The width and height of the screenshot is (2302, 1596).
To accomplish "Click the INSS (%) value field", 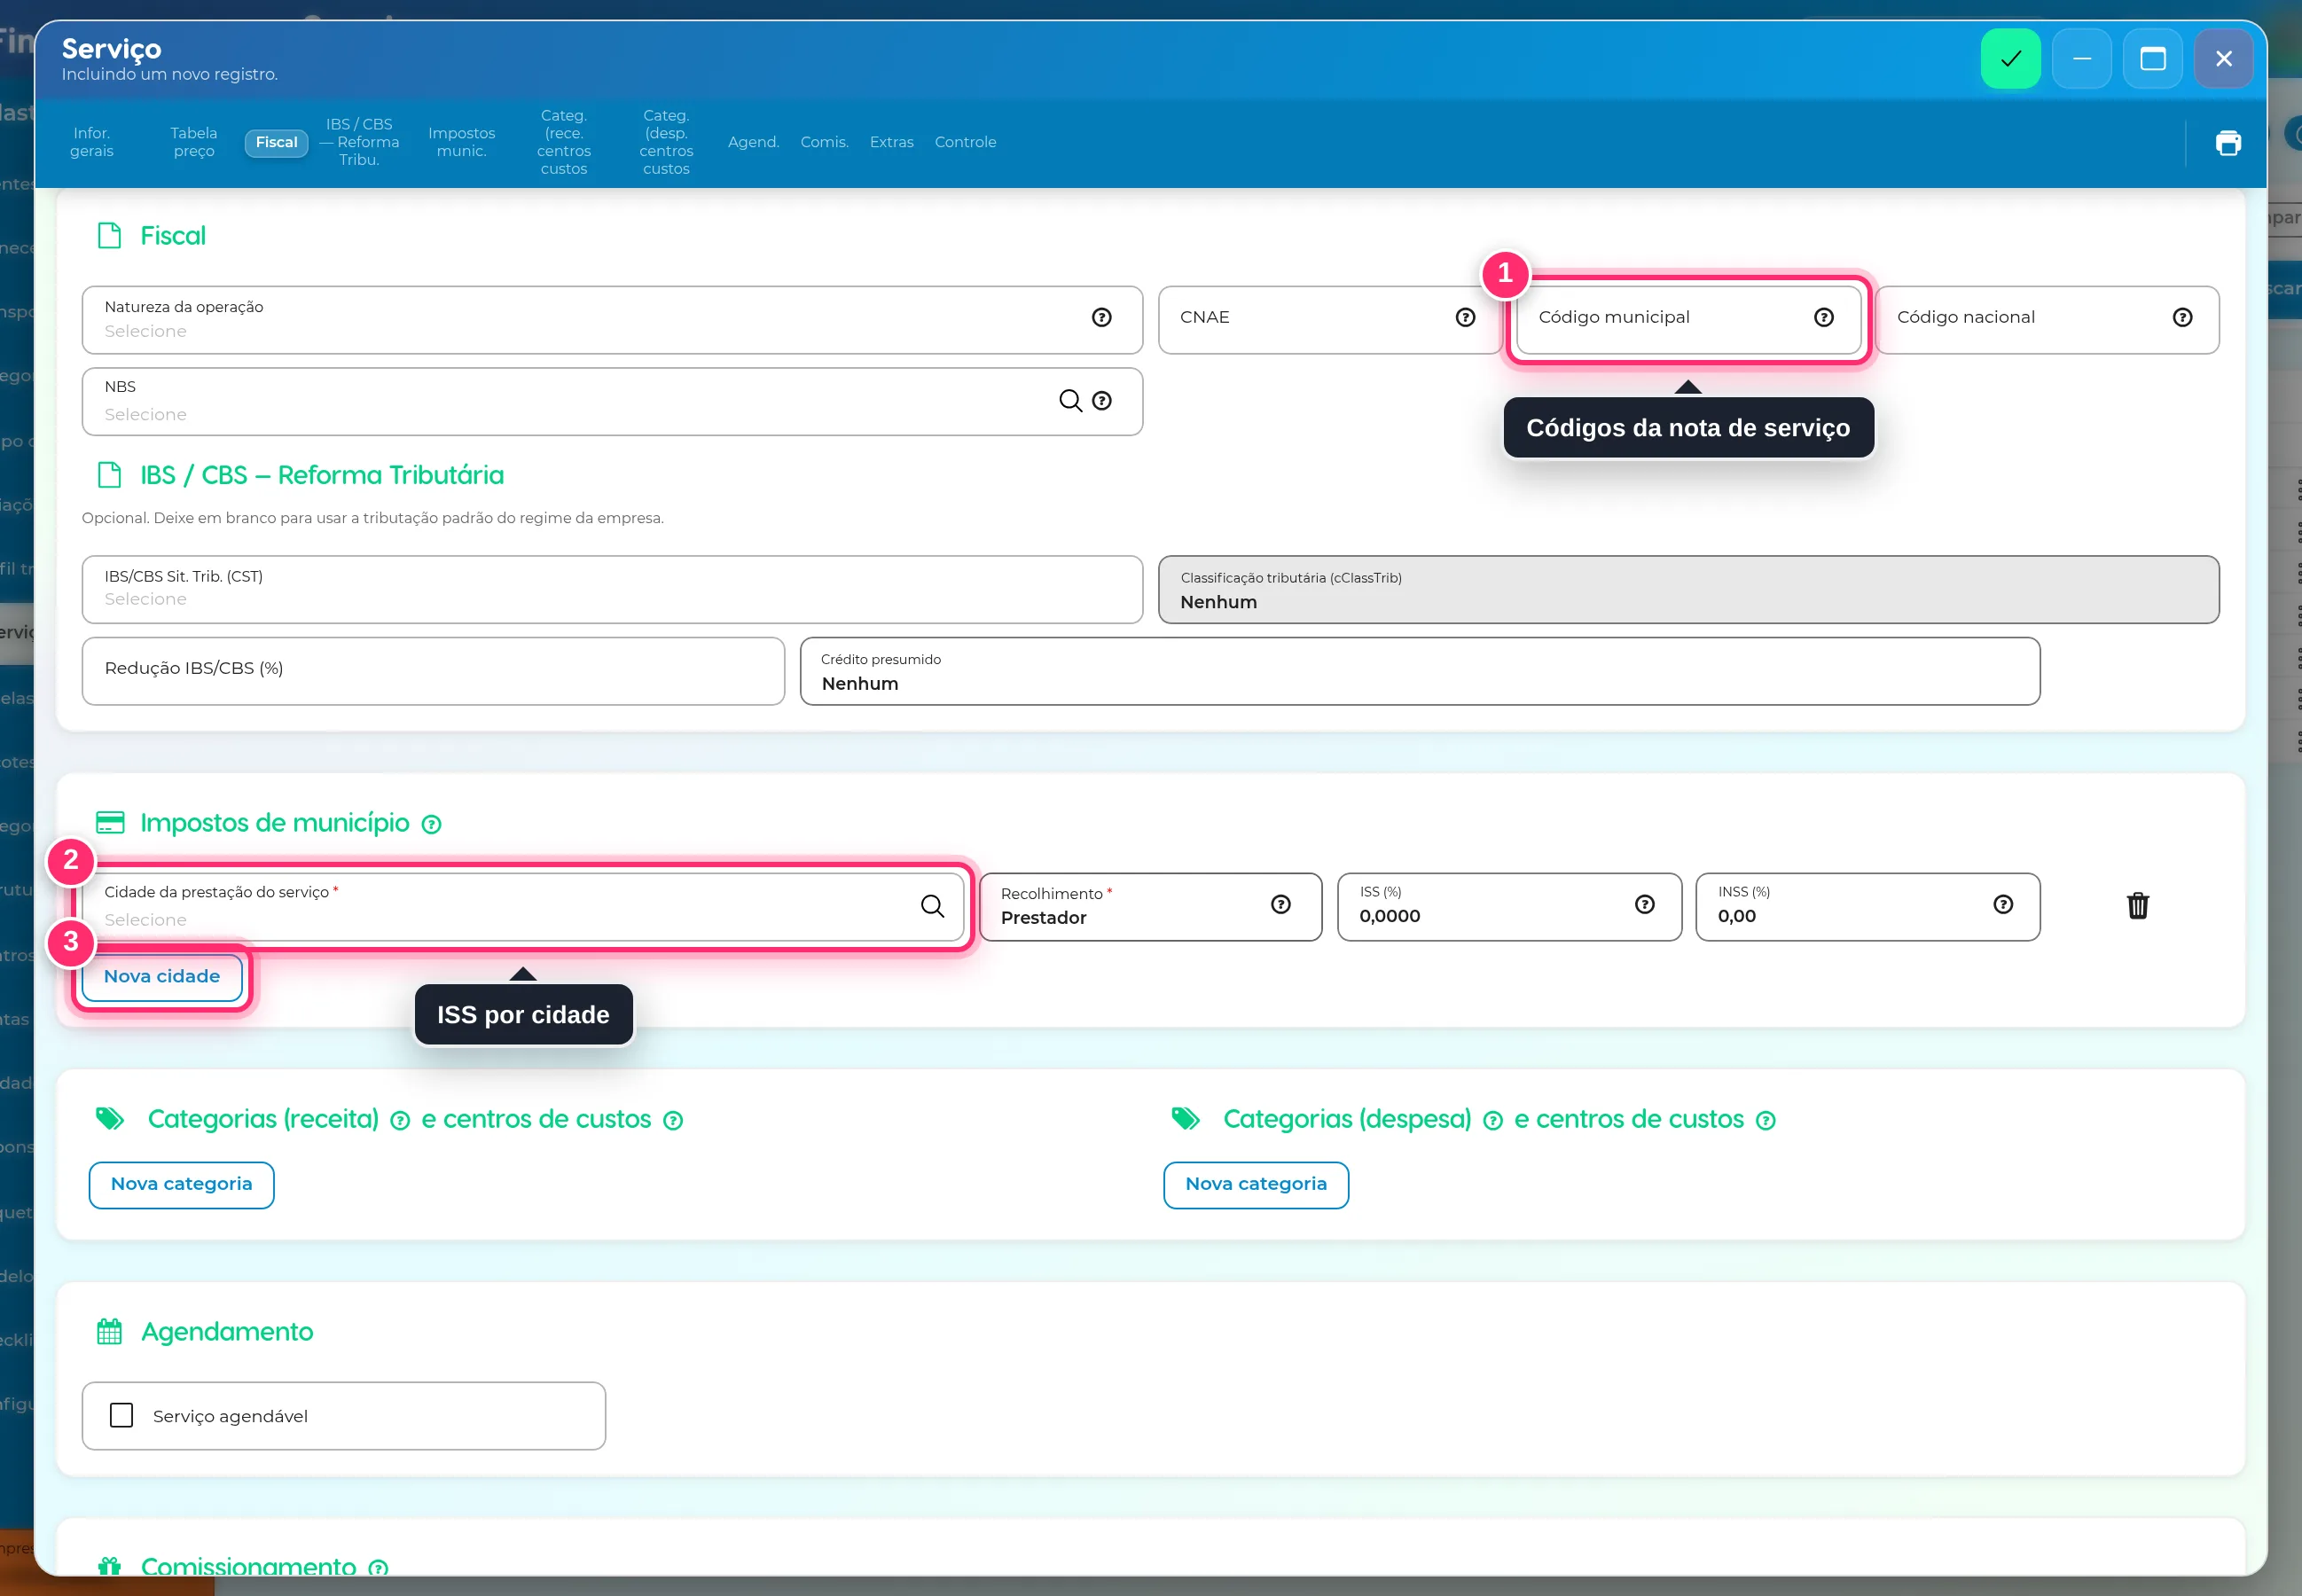I will click(x=1868, y=907).
